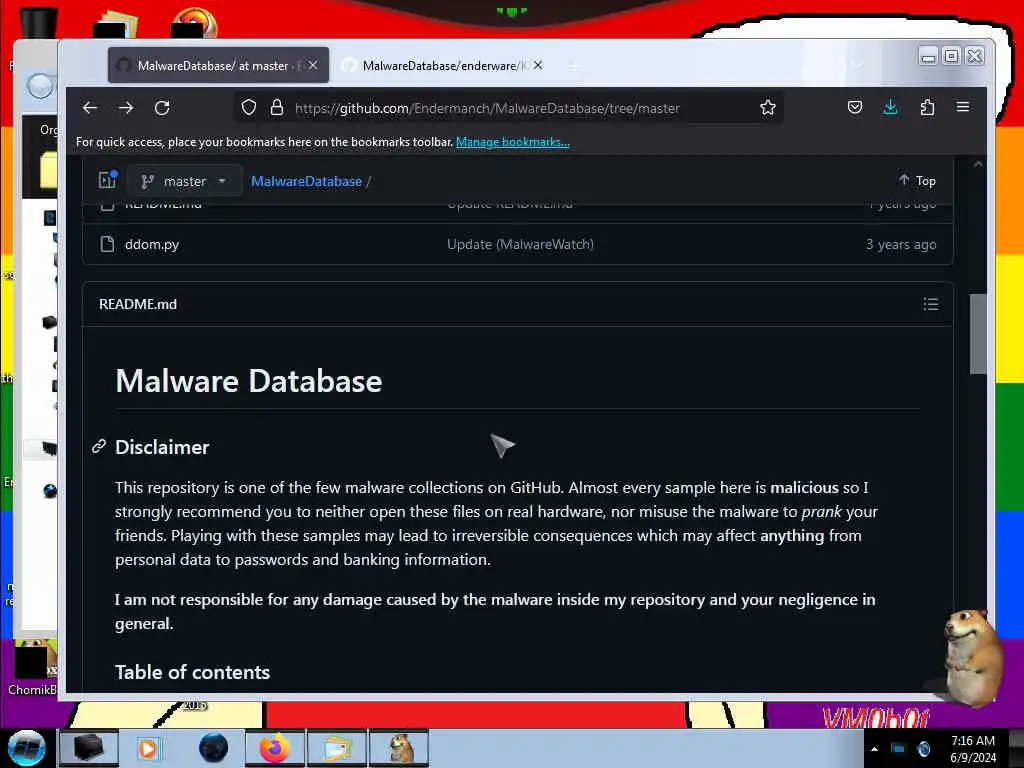Bookmark this page with the star
Viewport: 1024px width, 768px height.
767,108
